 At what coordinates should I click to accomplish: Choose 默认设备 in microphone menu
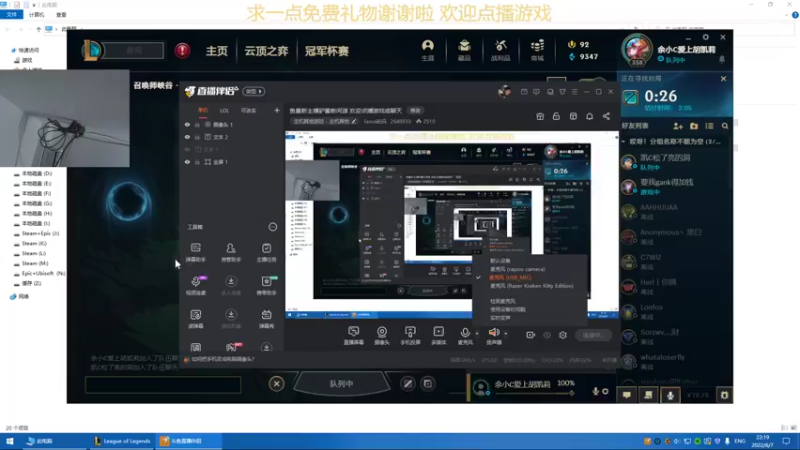pyautogui.click(x=500, y=261)
